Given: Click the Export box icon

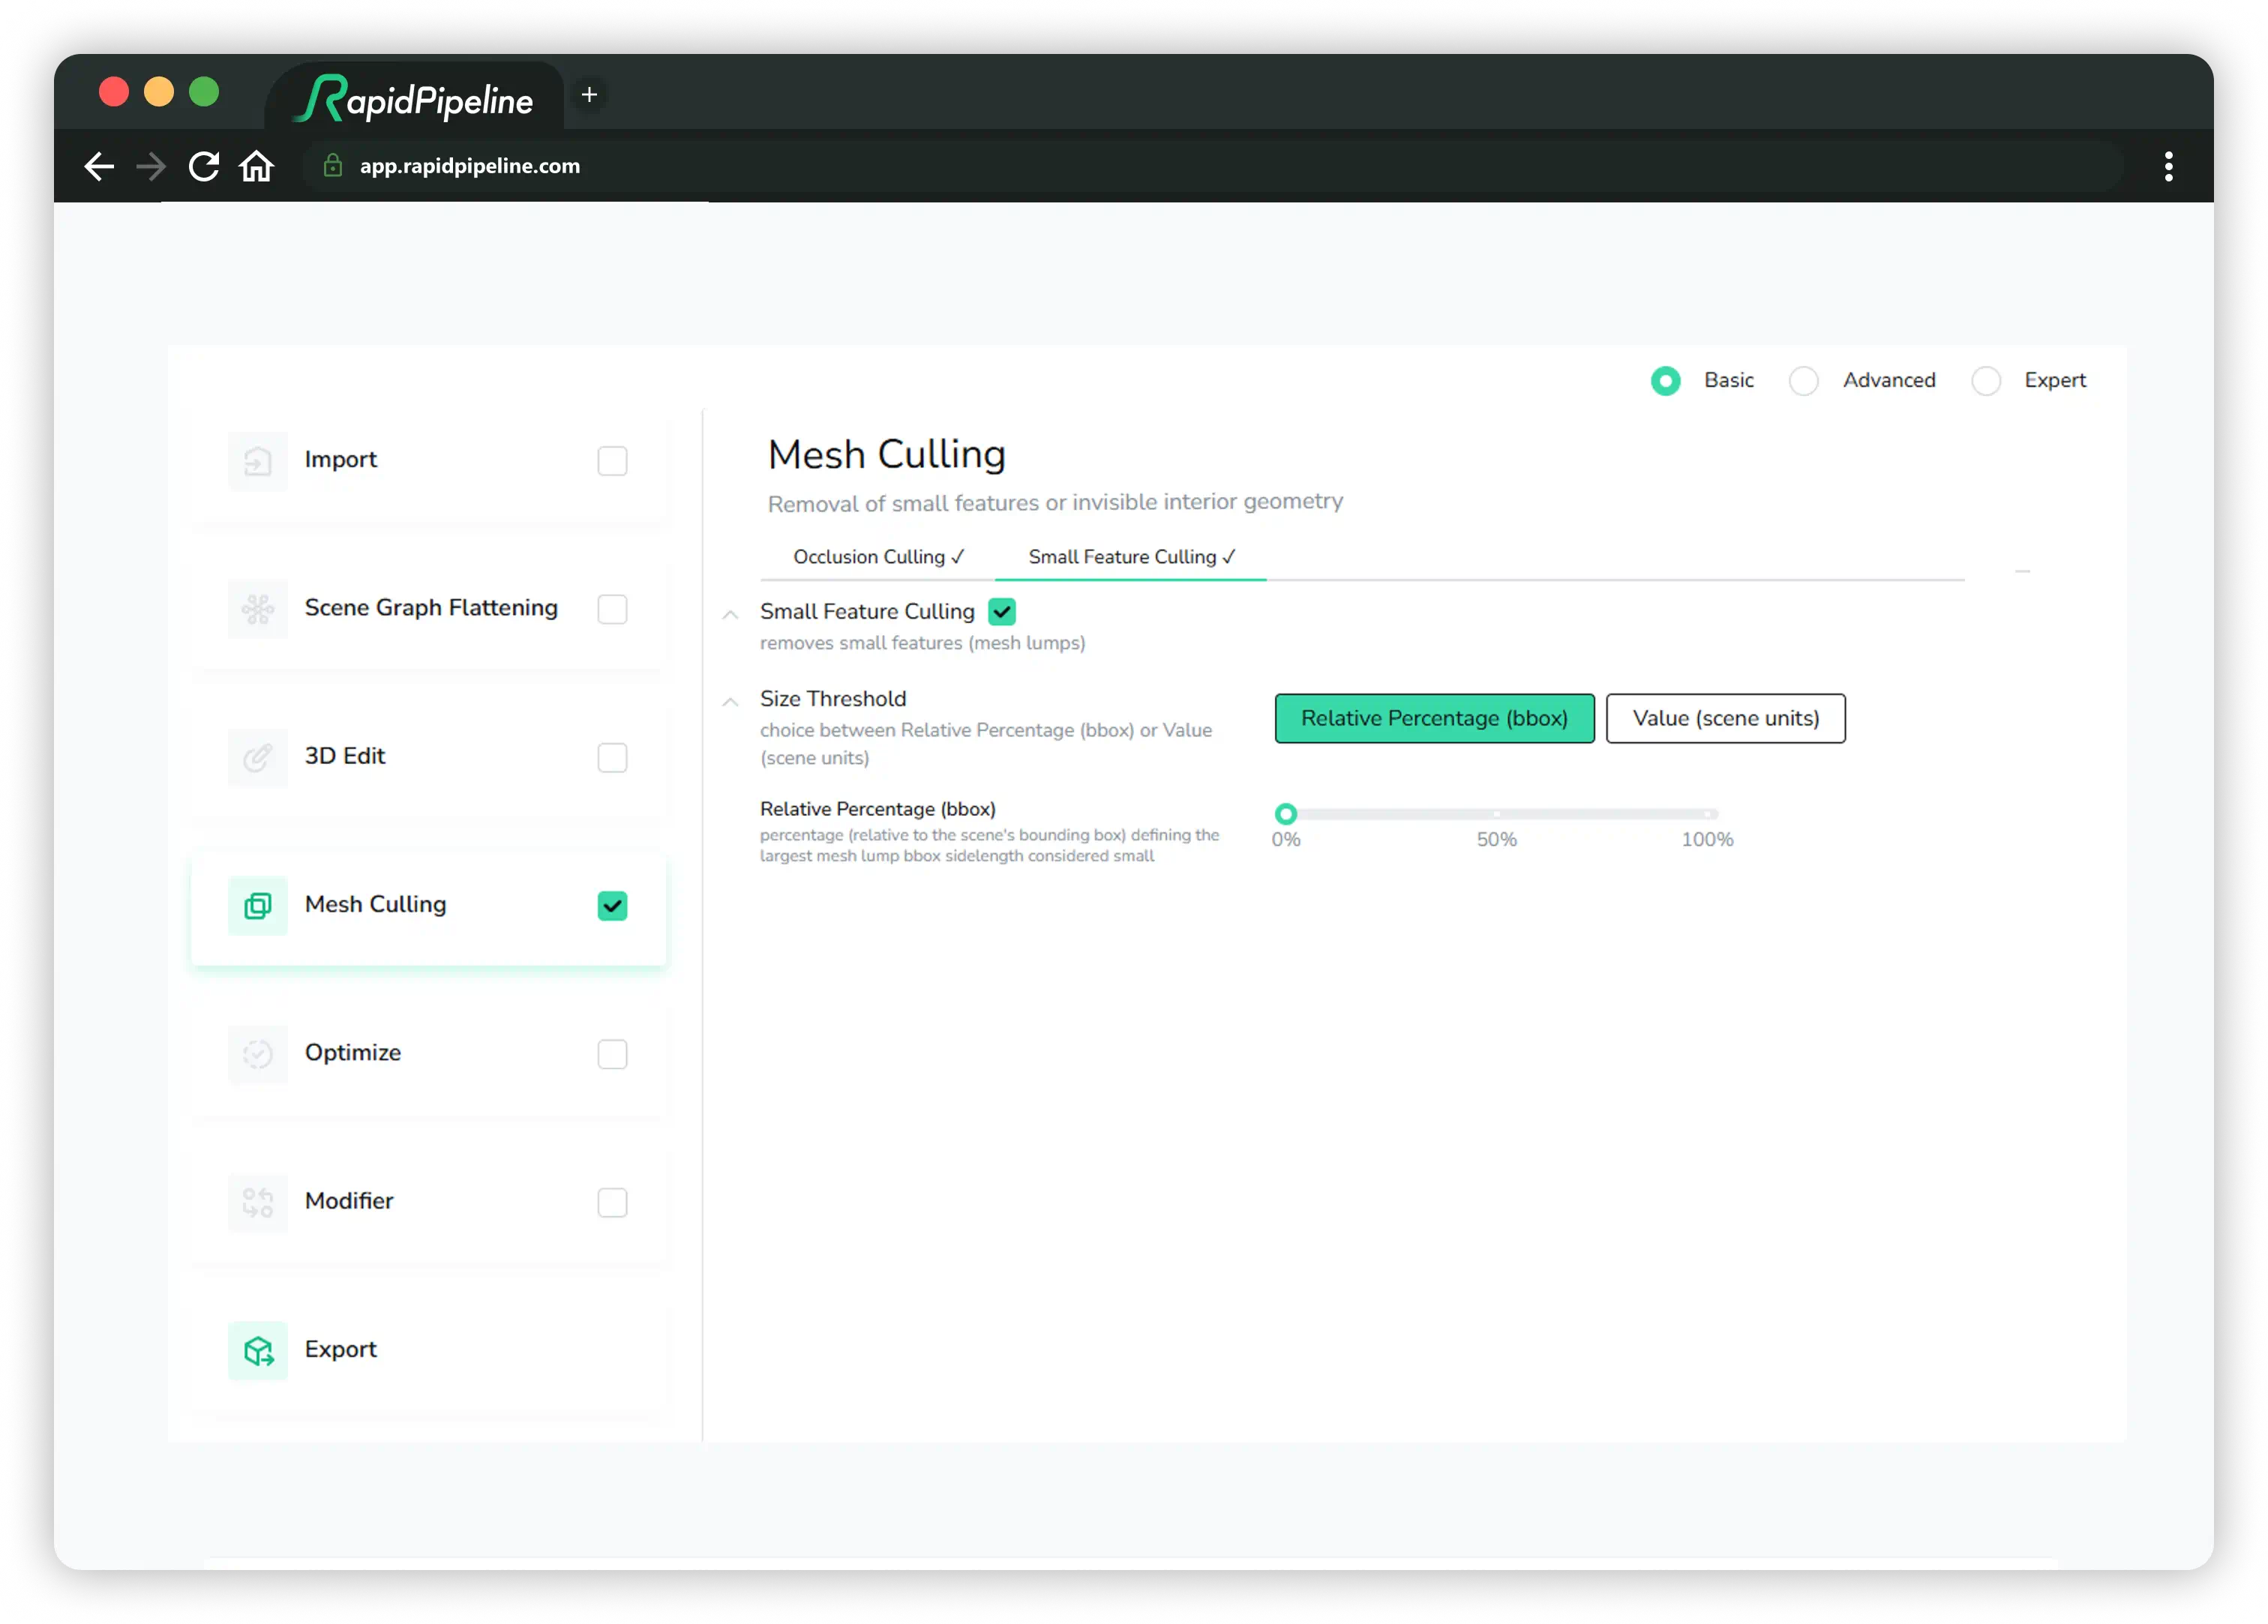Looking at the screenshot, I should pos(257,1351).
